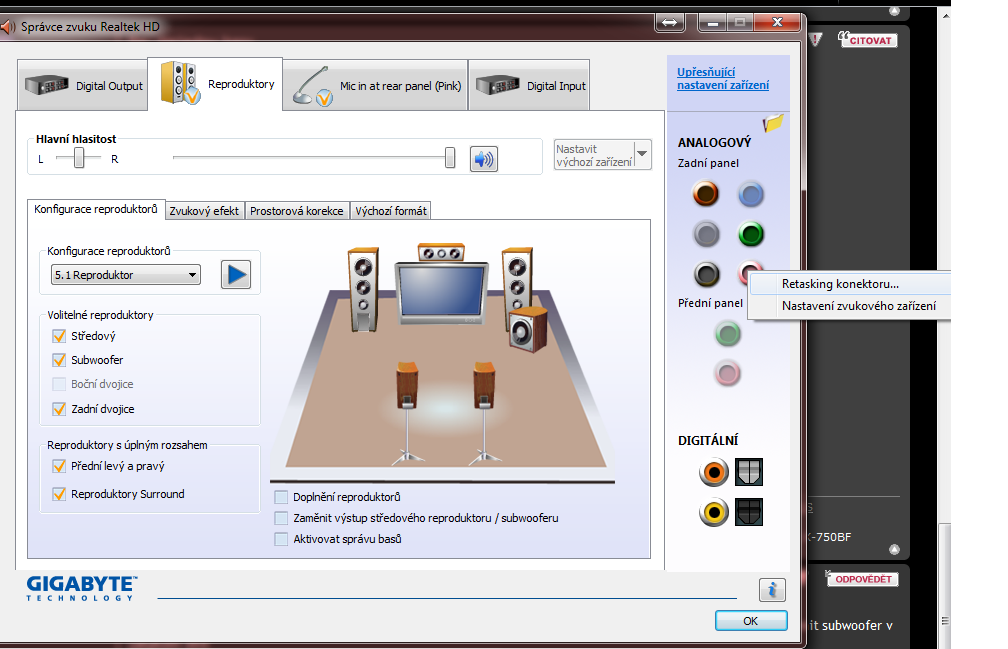
Task: Click CITOVAT button in background window
Action: pos(867,40)
